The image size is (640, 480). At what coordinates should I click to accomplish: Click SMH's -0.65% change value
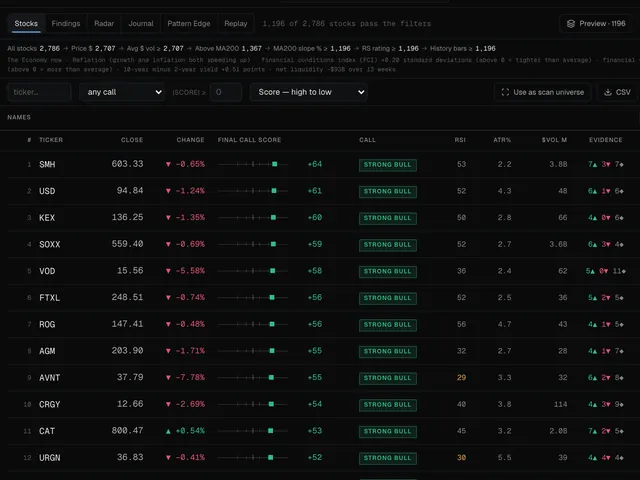pos(190,164)
